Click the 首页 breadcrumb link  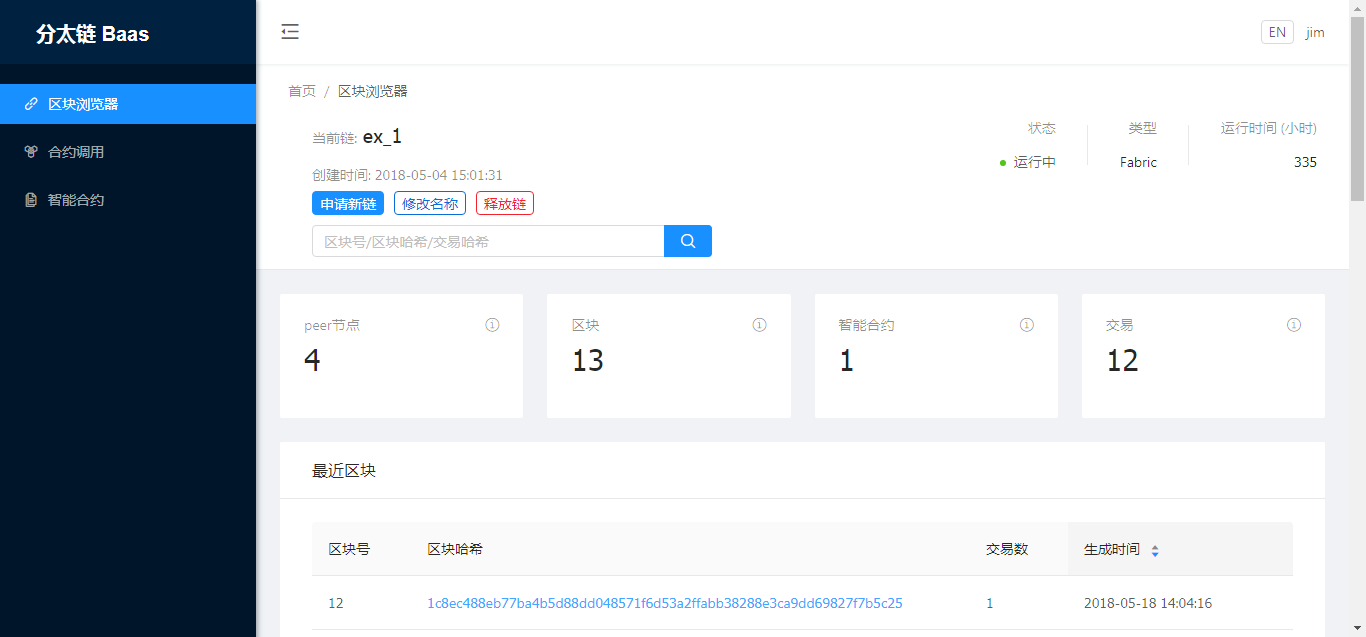(302, 91)
